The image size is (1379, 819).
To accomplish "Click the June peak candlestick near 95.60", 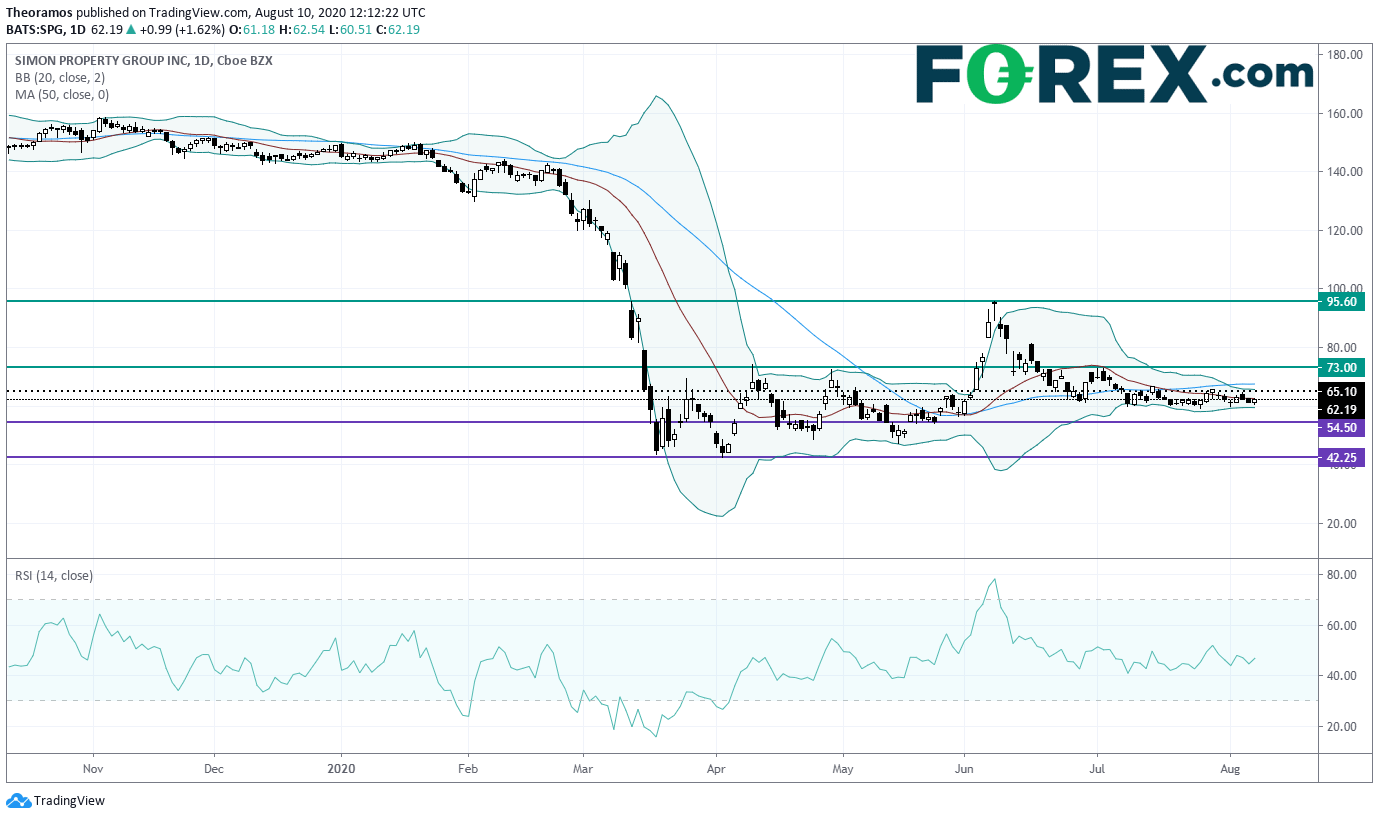I will pyautogui.click(x=994, y=317).
